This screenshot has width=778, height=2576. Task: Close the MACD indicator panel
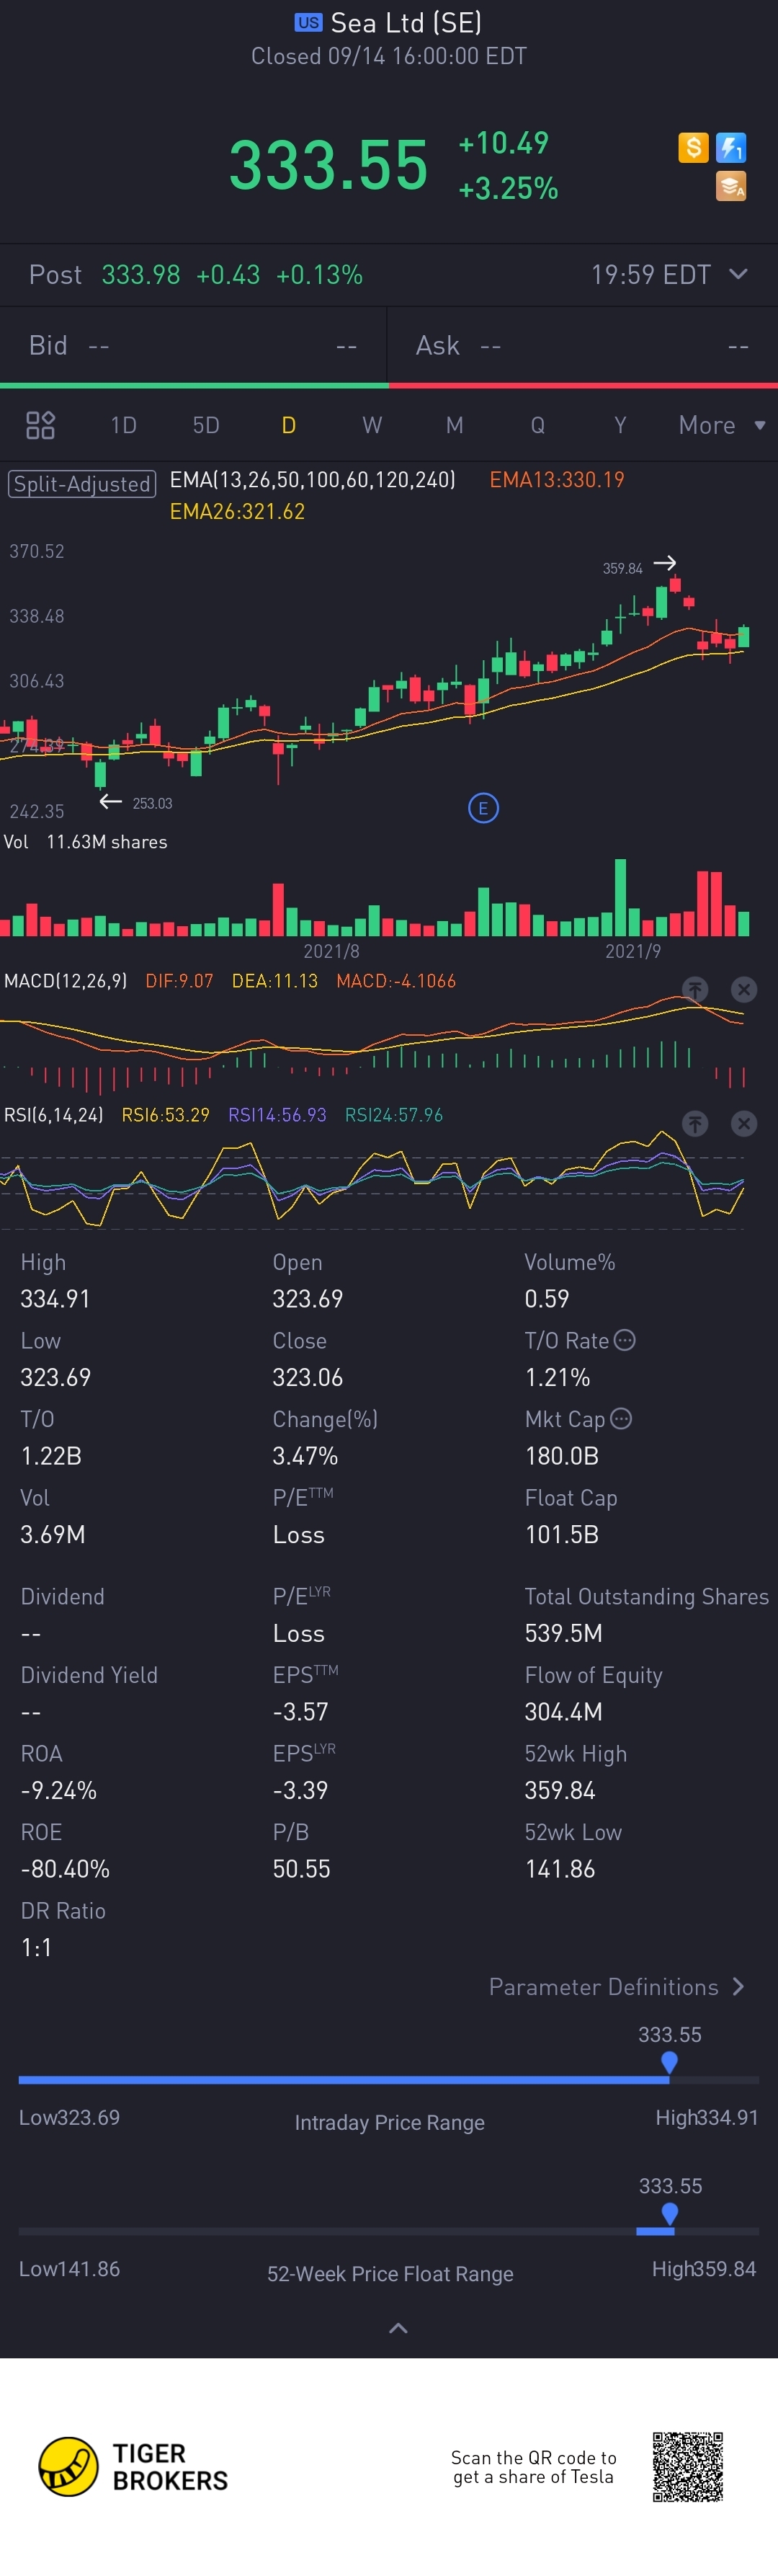744,989
